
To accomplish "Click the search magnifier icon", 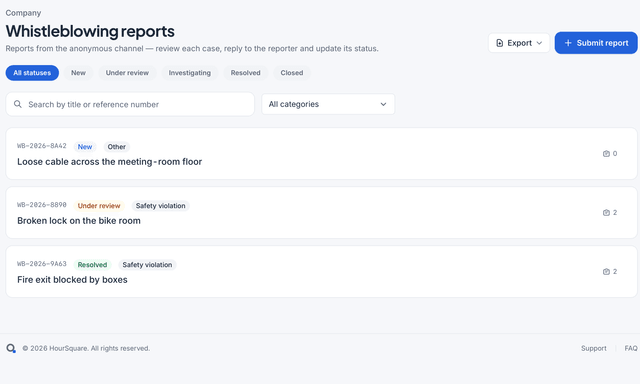I will (x=18, y=104).
